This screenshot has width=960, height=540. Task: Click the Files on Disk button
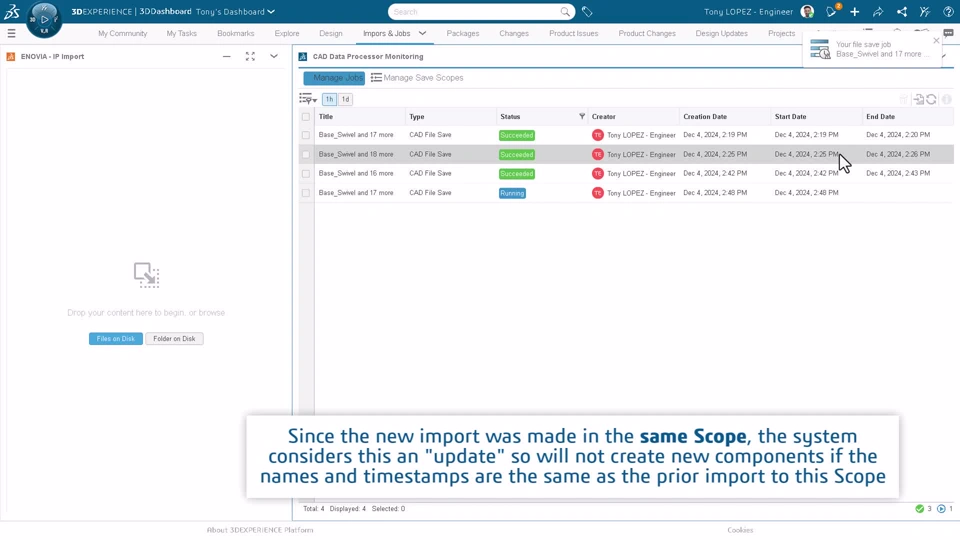tap(116, 339)
